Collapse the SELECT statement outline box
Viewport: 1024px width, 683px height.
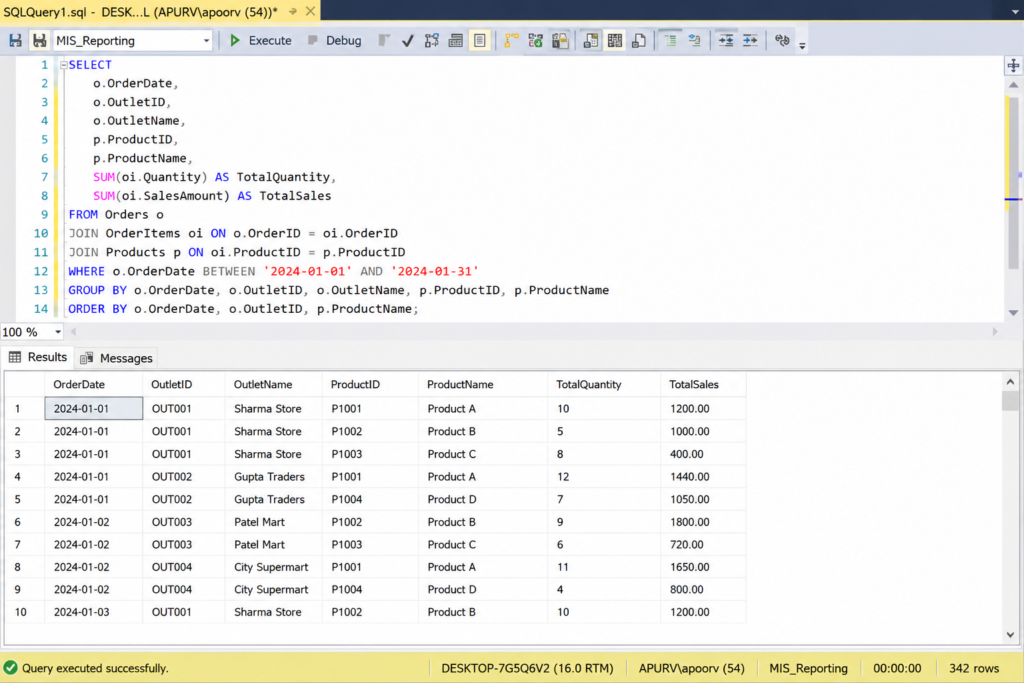click(63, 65)
